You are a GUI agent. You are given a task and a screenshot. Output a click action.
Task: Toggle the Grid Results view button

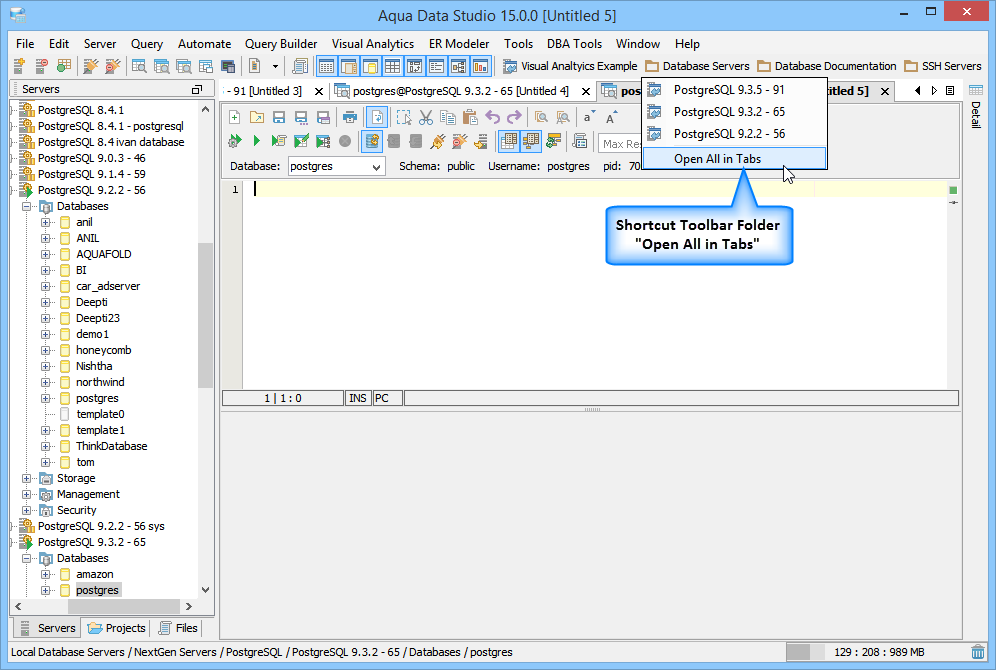coord(509,141)
